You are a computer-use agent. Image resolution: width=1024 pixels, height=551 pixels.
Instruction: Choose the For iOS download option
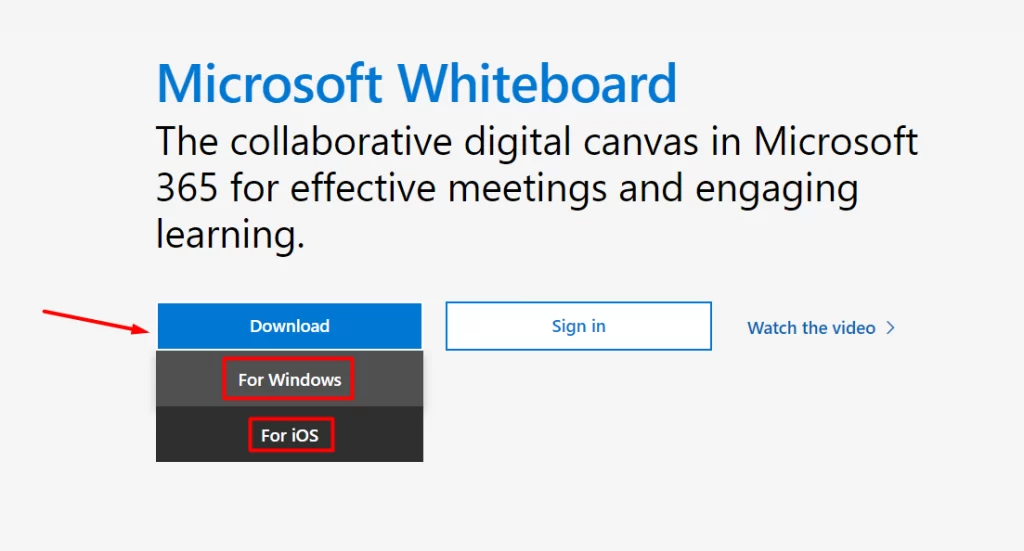pyautogui.click(x=289, y=435)
